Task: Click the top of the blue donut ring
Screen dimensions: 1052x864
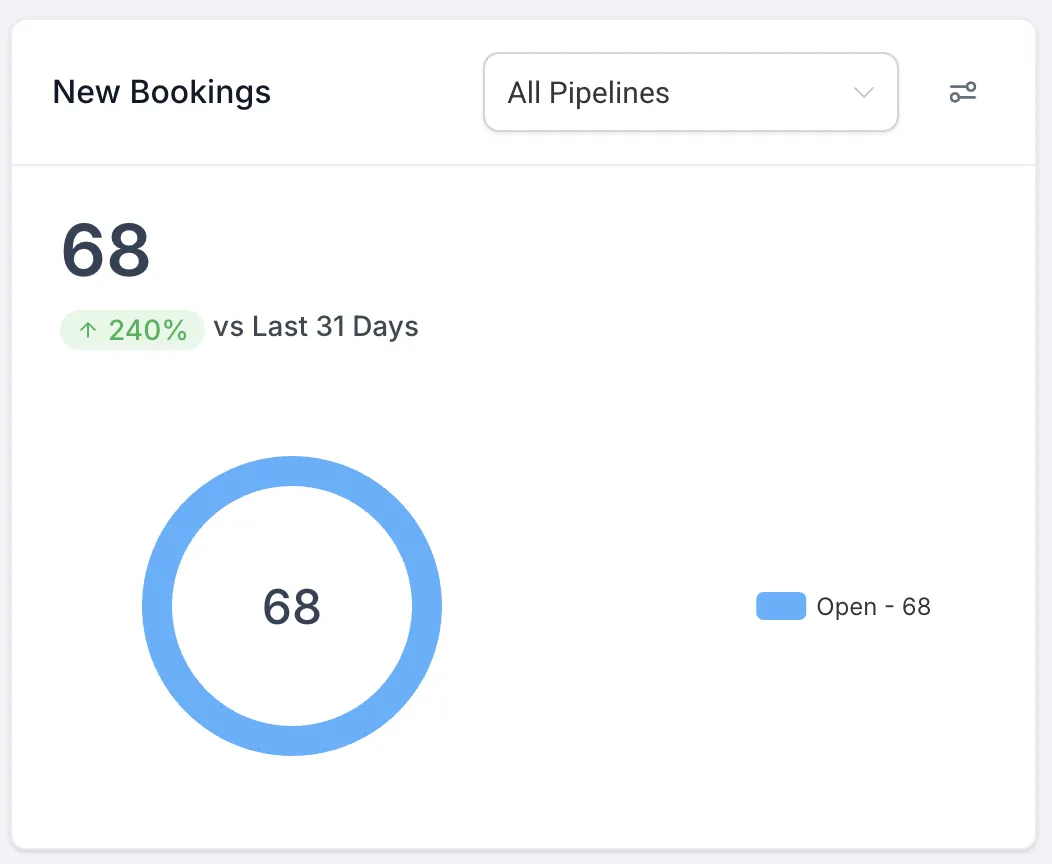Action: tap(292, 471)
